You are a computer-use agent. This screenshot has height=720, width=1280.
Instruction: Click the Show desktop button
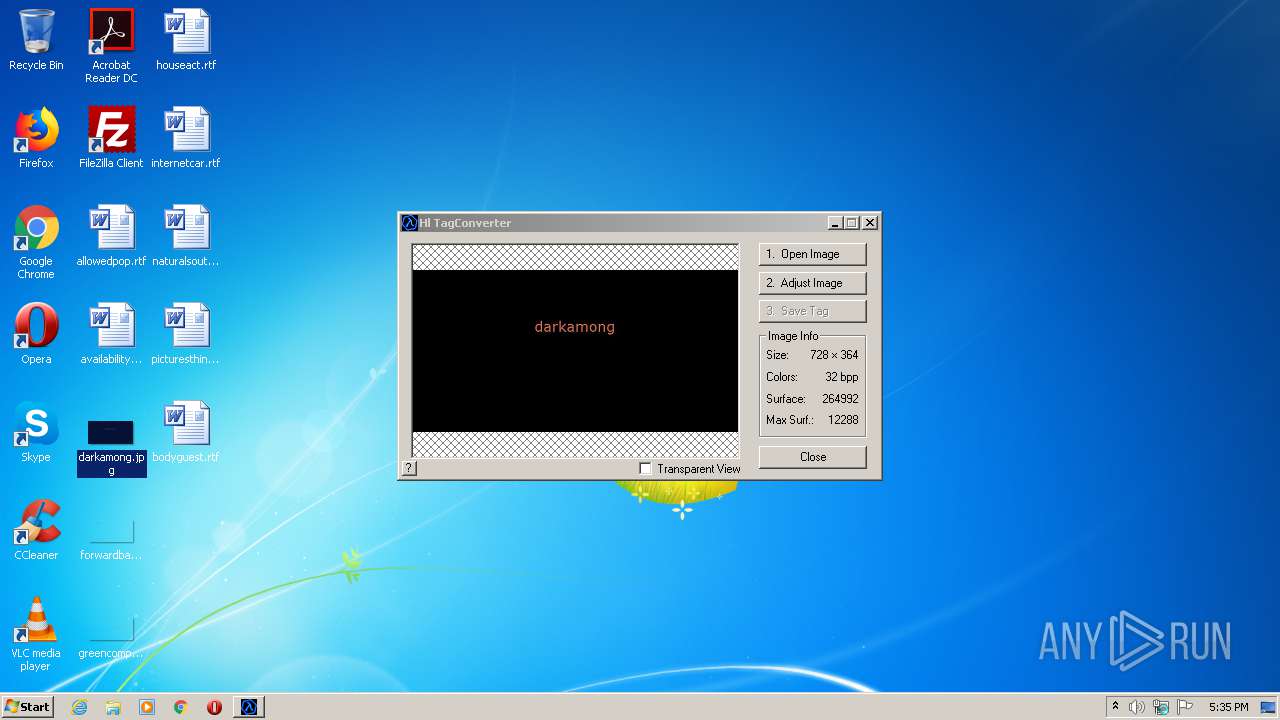(x=1268, y=707)
